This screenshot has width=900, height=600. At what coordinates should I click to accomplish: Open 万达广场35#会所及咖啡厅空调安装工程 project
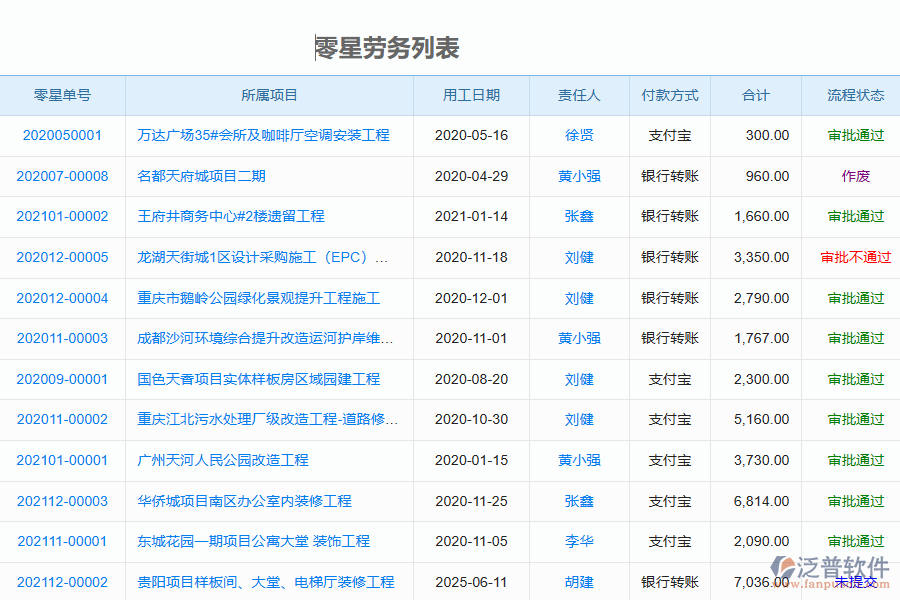pyautogui.click(x=265, y=135)
